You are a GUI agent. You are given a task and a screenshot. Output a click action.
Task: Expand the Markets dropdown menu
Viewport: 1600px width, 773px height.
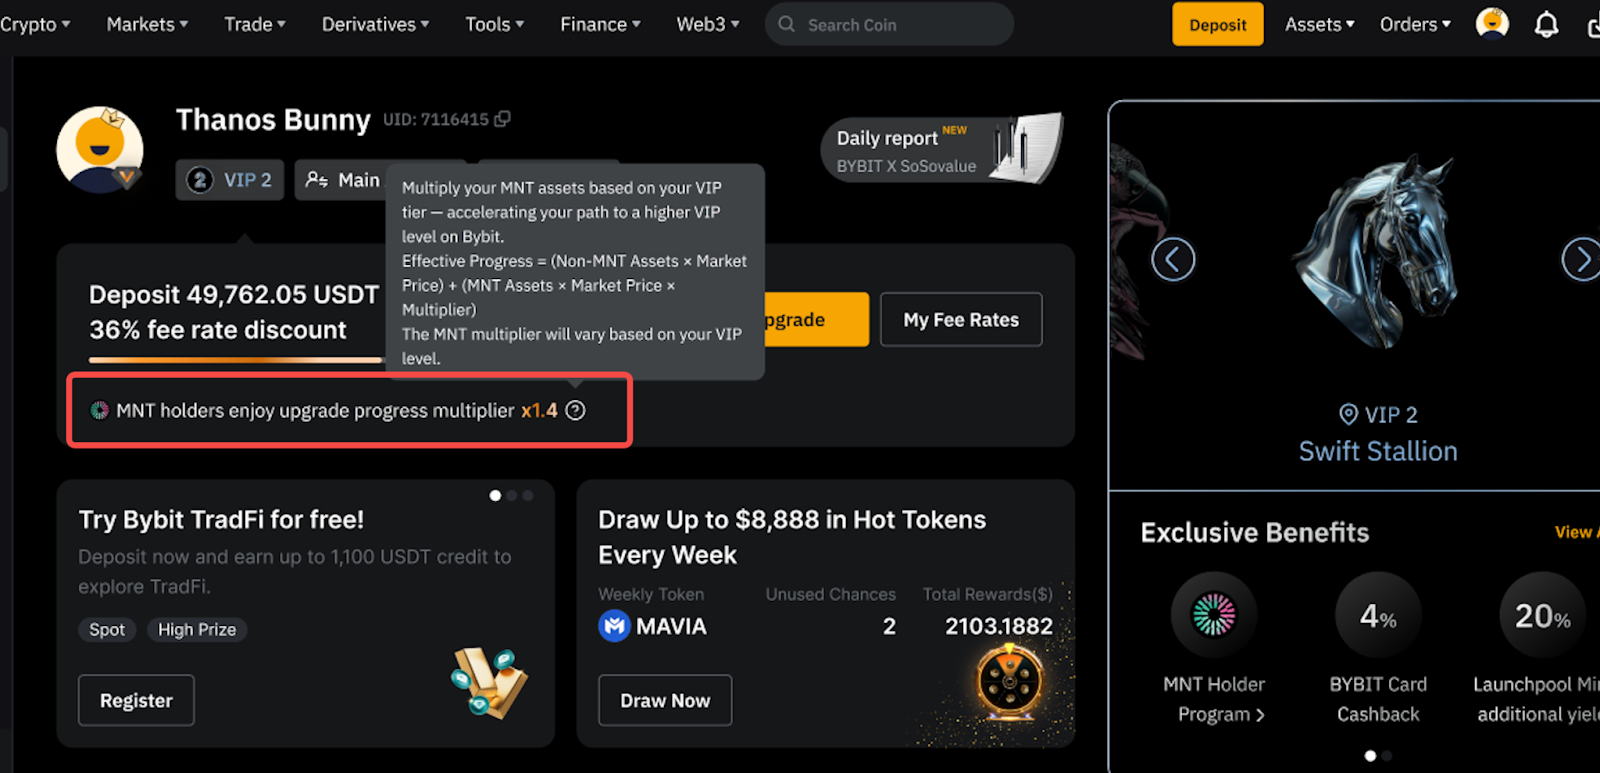(147, 24)
